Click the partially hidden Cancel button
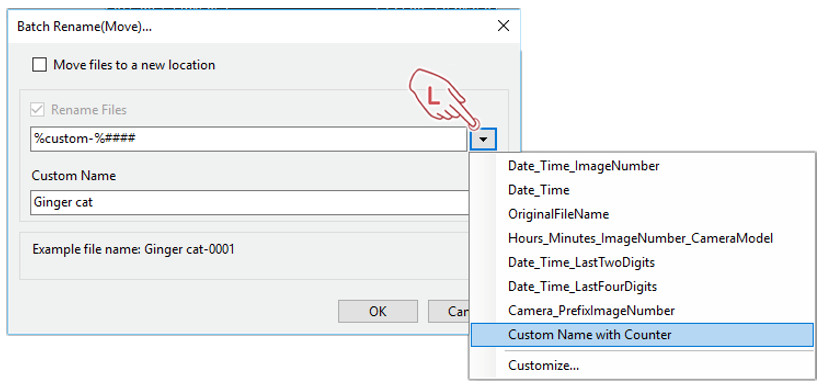 point(448,311)
